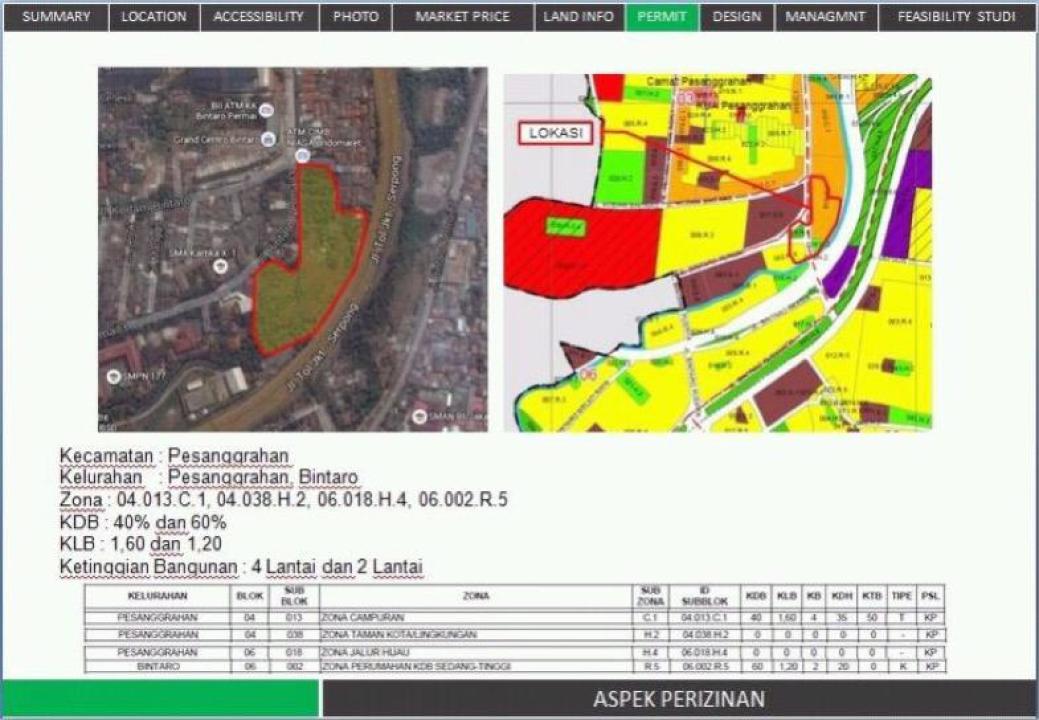The height and width of the screenshot is (720, 1039).
Task: Go to the MANAGMNT tab
Action: (x=827, y=17)
